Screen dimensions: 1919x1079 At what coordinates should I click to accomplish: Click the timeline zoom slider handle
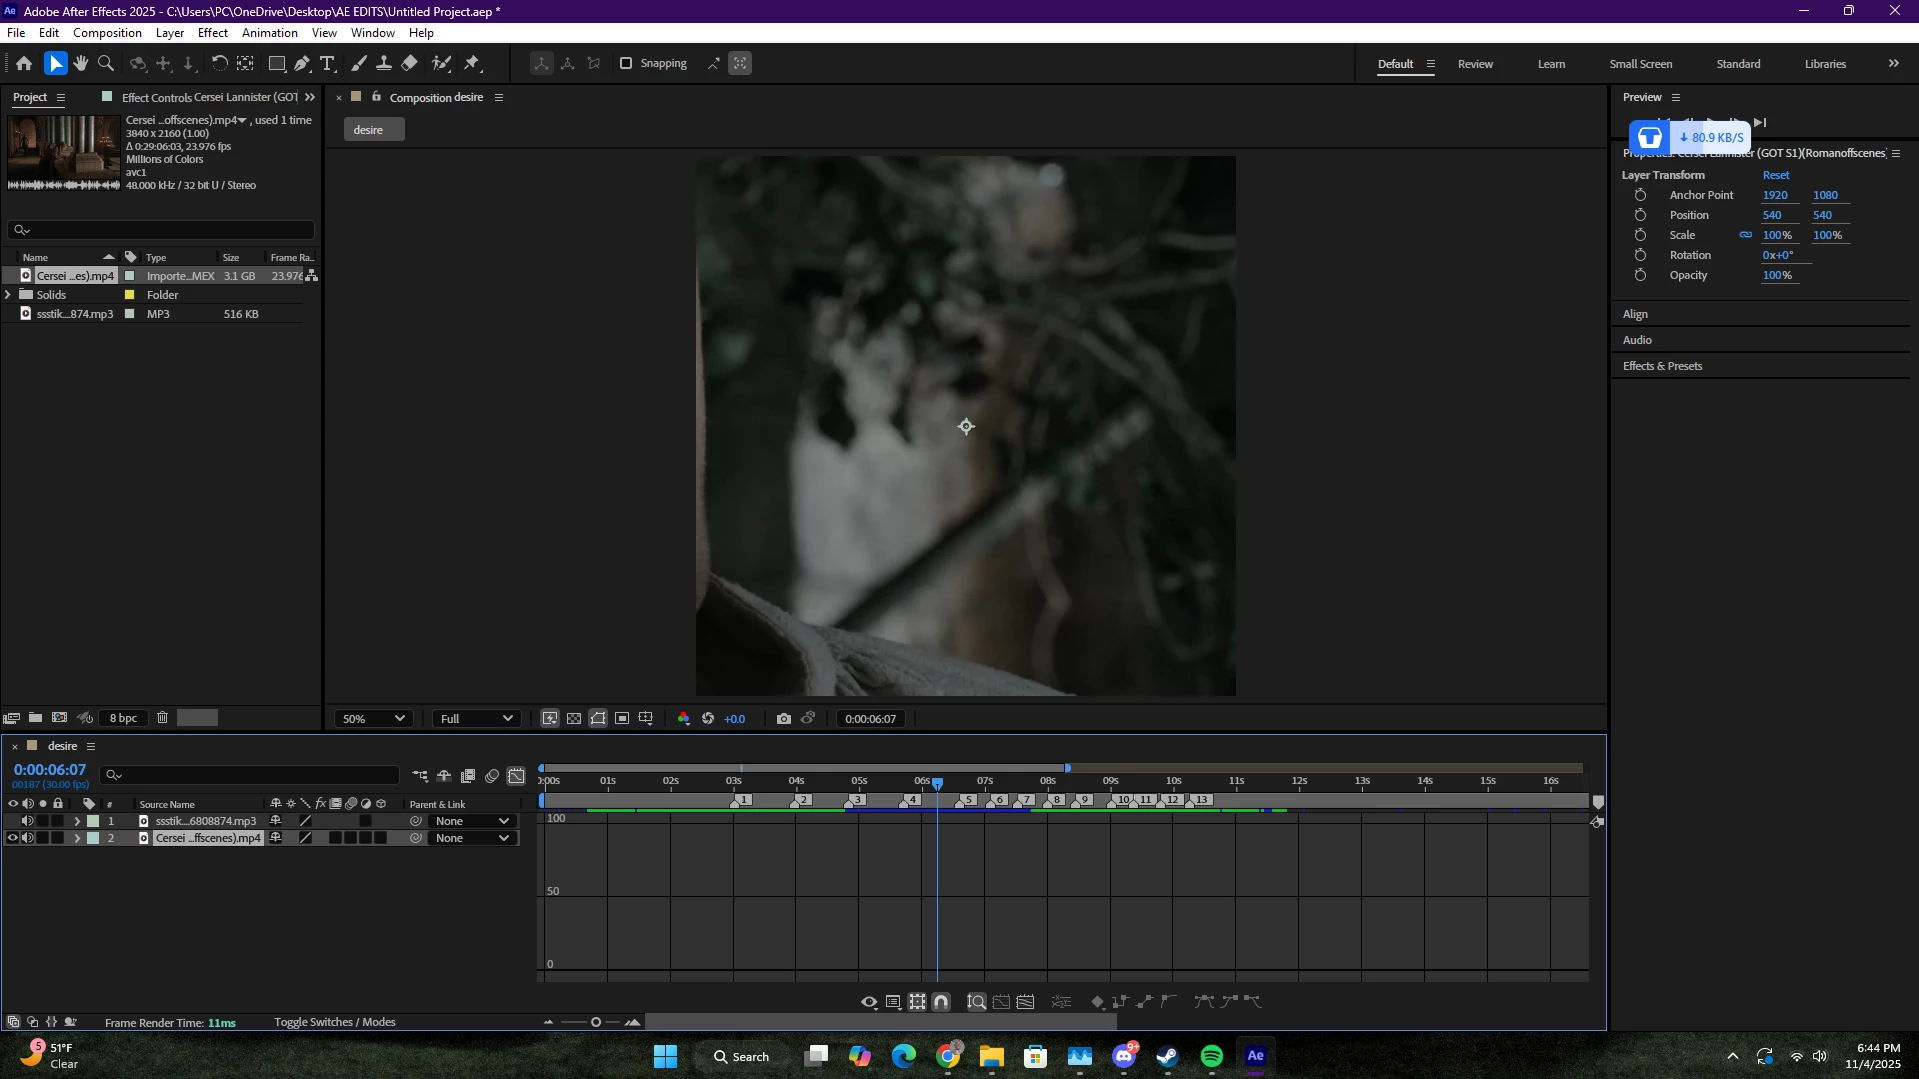pos(596,1022)
